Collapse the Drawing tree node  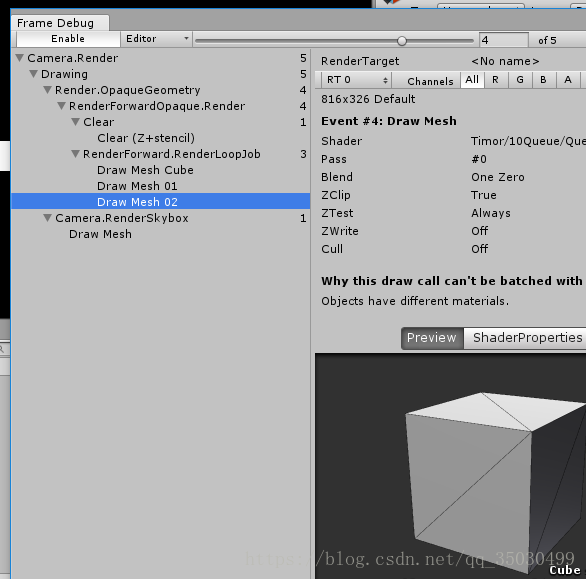(x=34, y=74)
